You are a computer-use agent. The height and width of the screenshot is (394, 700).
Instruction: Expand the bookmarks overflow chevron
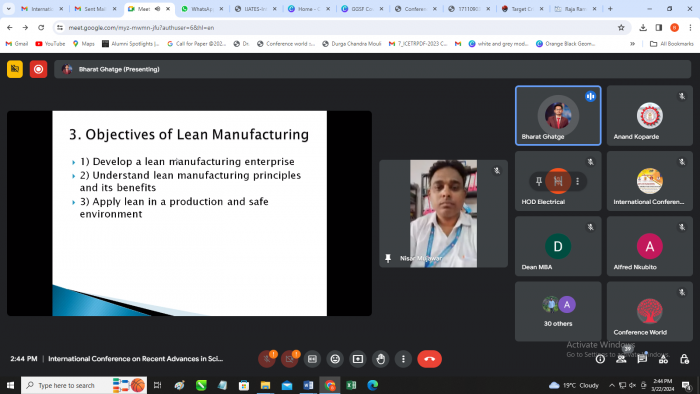coord(632,44)
